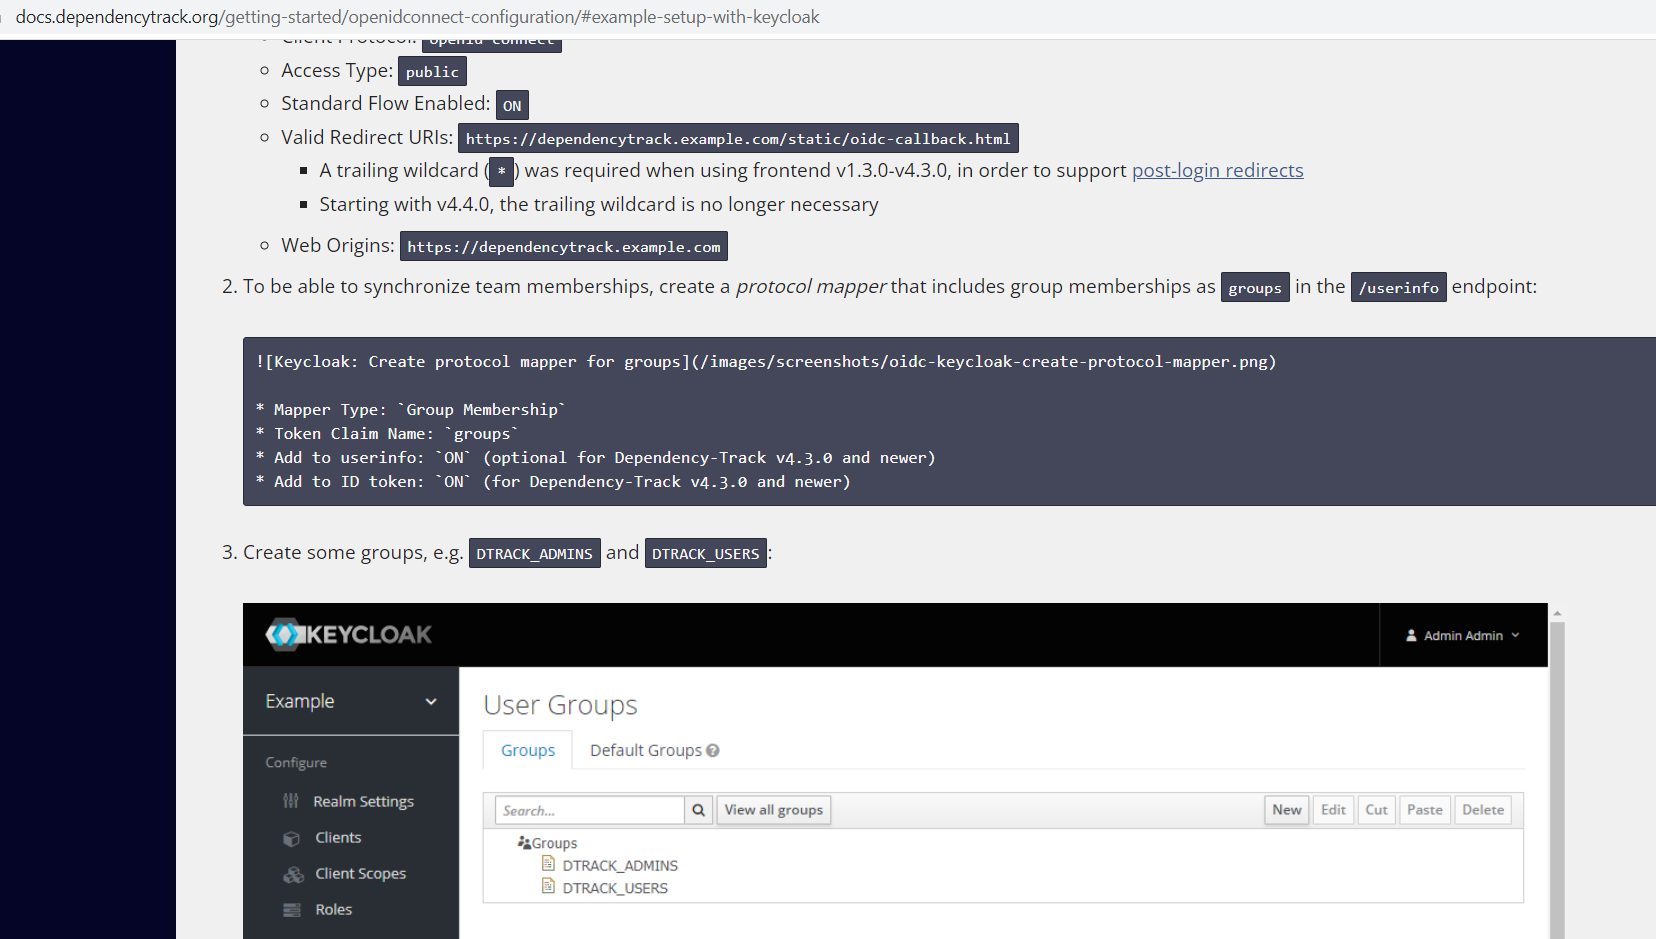Open Realm Settings via its sliders icon
Screen dimensions: 1656x939
coord(291,801)
